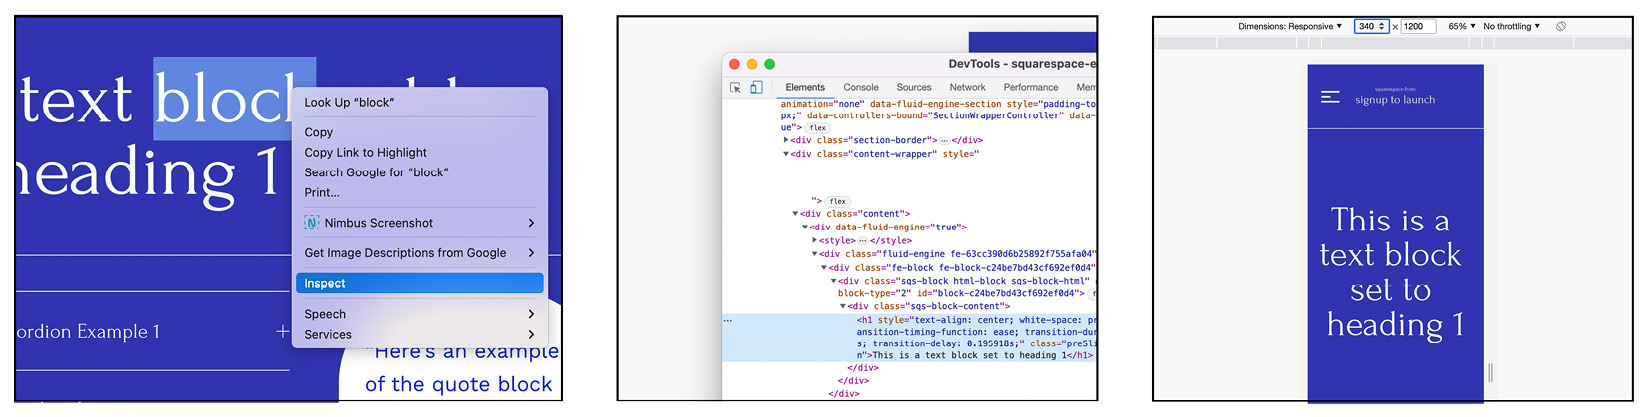Open Get Image Descriptions from Google submenu
The image size is (1650, 417).
point(420,253)
